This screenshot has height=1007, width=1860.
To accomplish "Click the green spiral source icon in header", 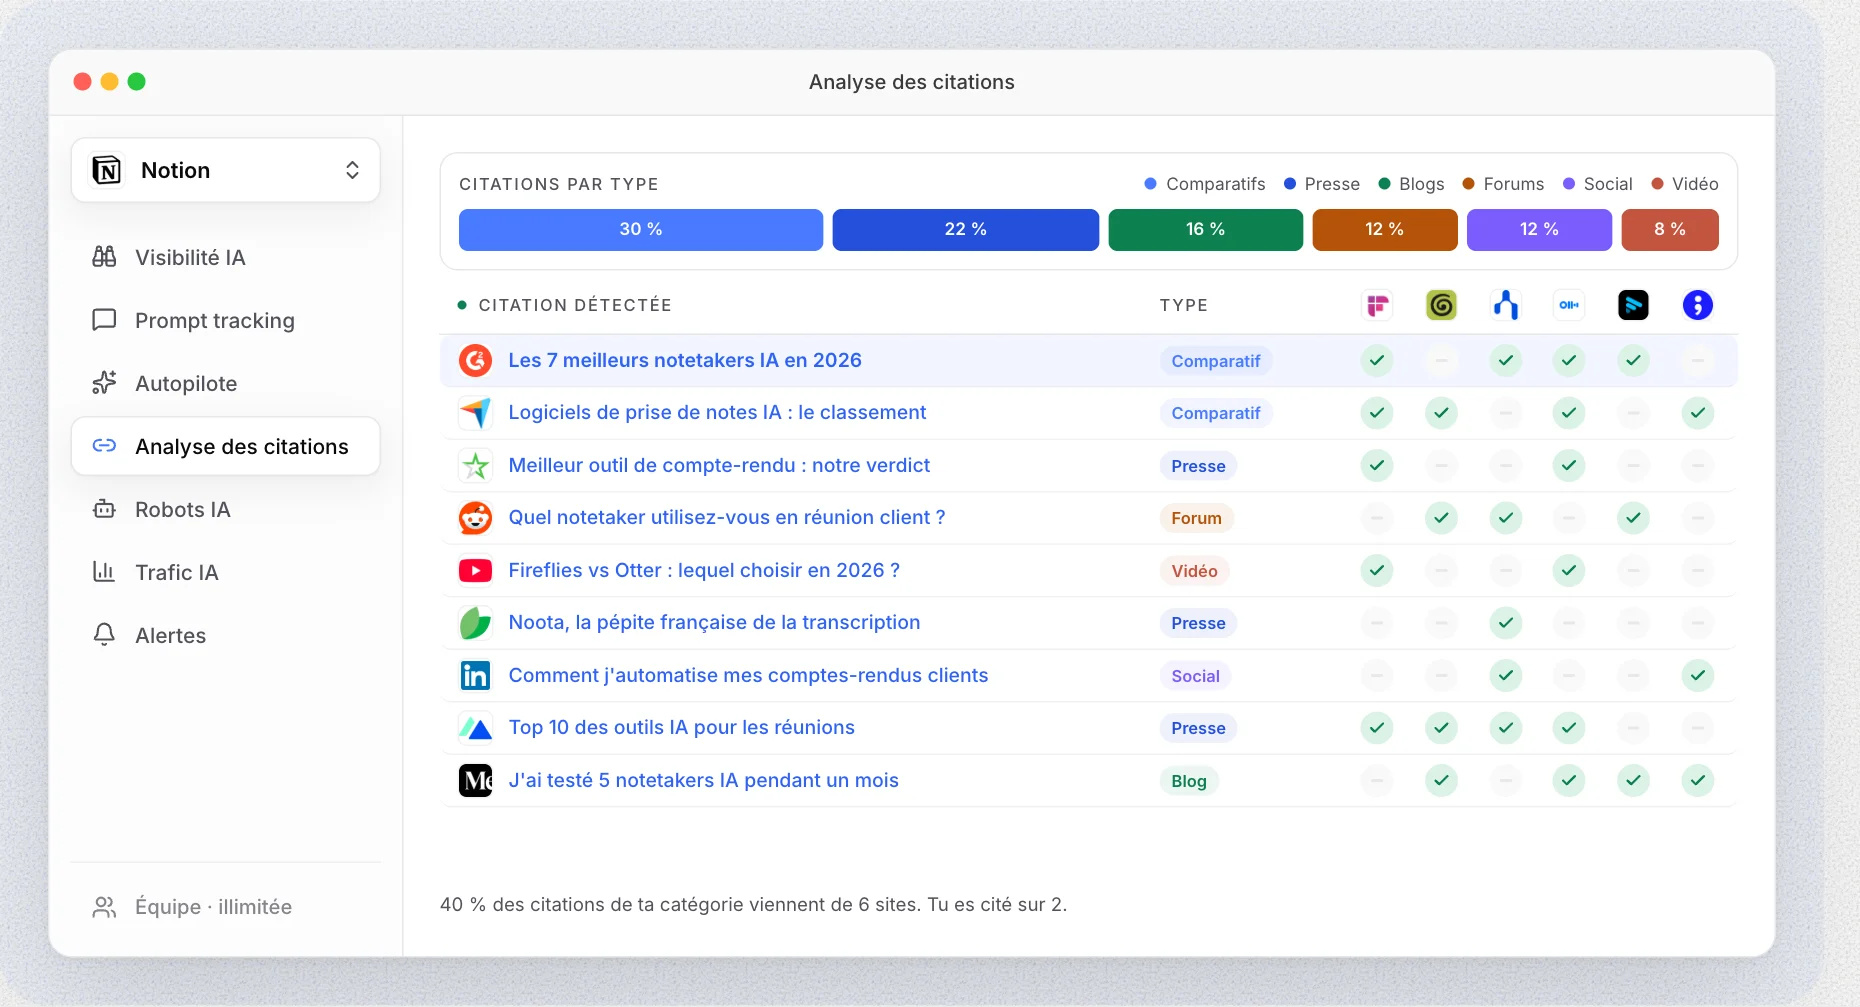I will (x=1441, y=305).
